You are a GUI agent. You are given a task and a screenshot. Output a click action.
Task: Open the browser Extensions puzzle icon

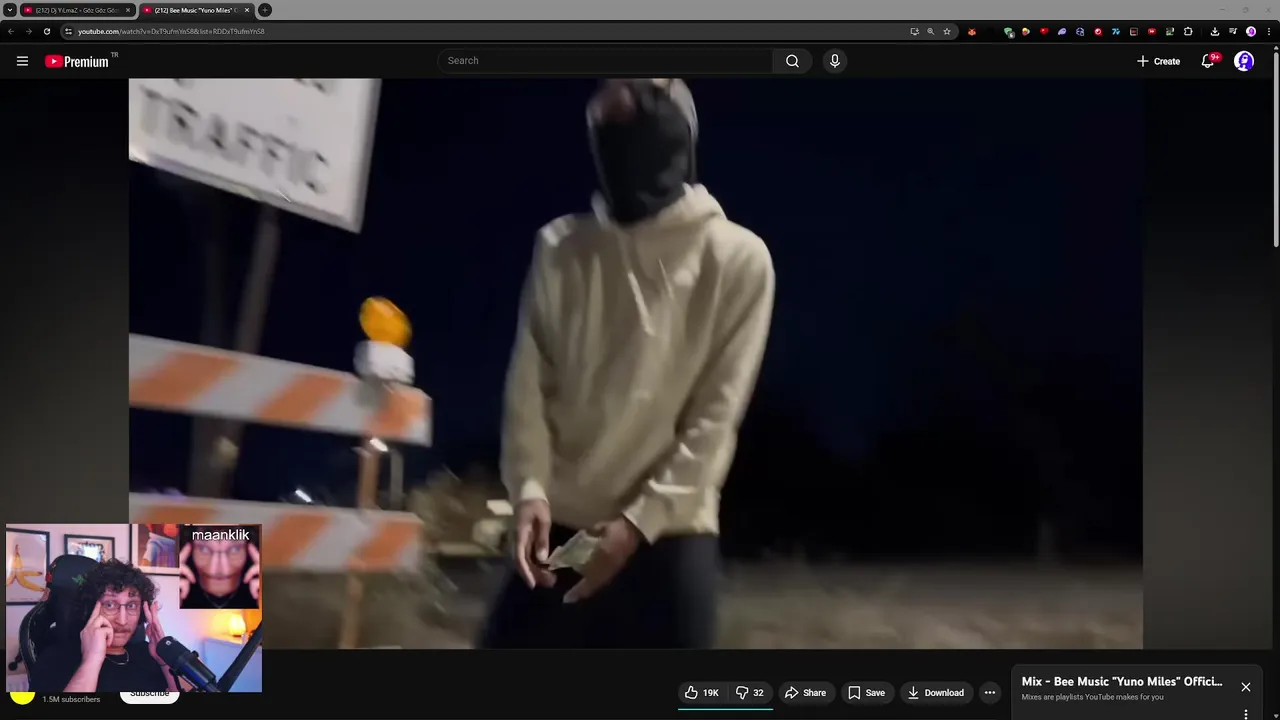1188,31
